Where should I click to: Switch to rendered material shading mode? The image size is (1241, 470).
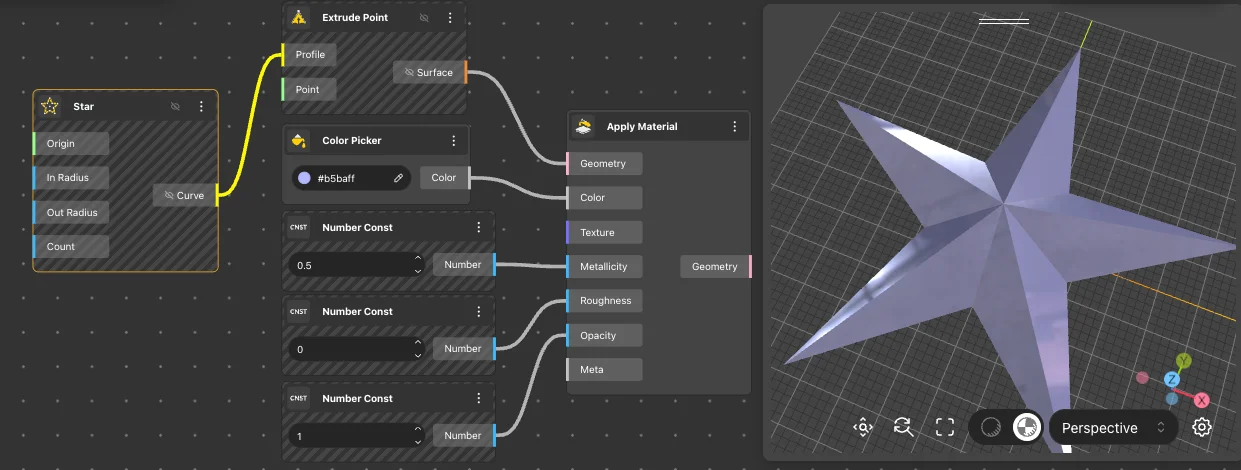(1025, 428)
